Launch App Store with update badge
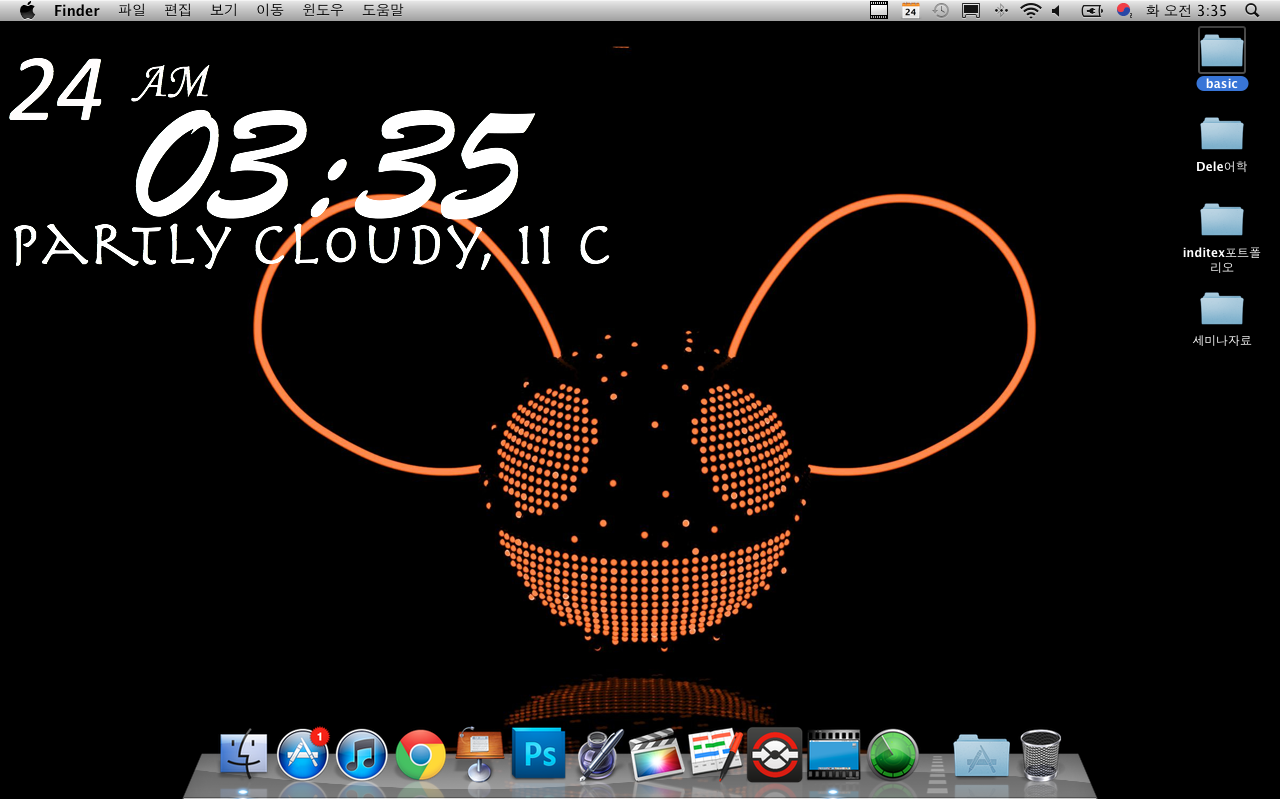Screen dimensions: 1280x799 coord(303,754)
